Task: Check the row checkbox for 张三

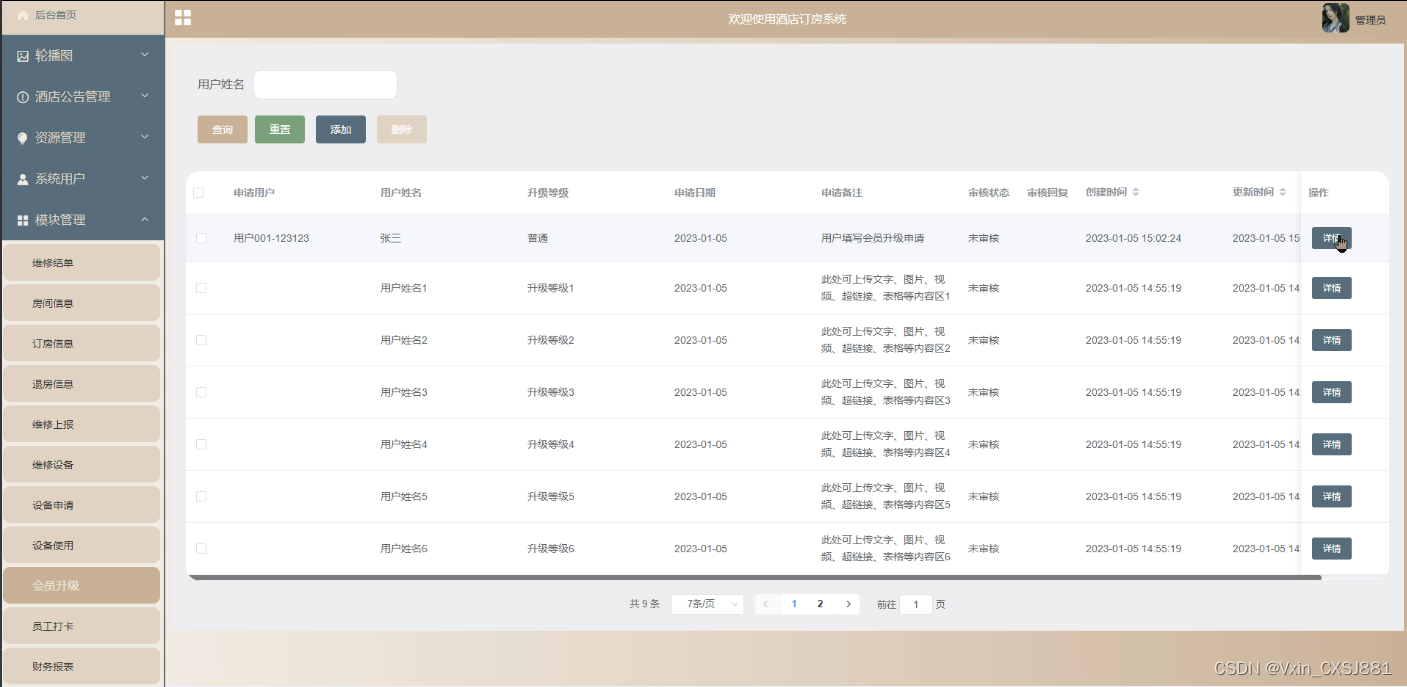Action: [x=201, y=238]
